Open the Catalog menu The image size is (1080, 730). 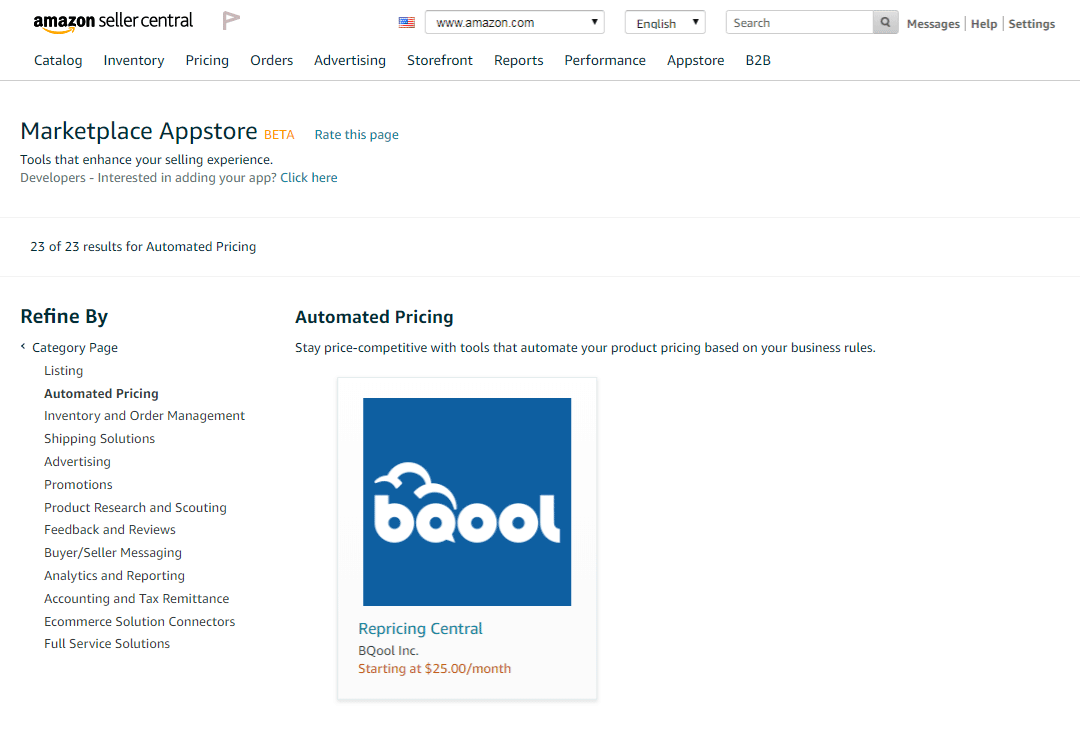58,61
